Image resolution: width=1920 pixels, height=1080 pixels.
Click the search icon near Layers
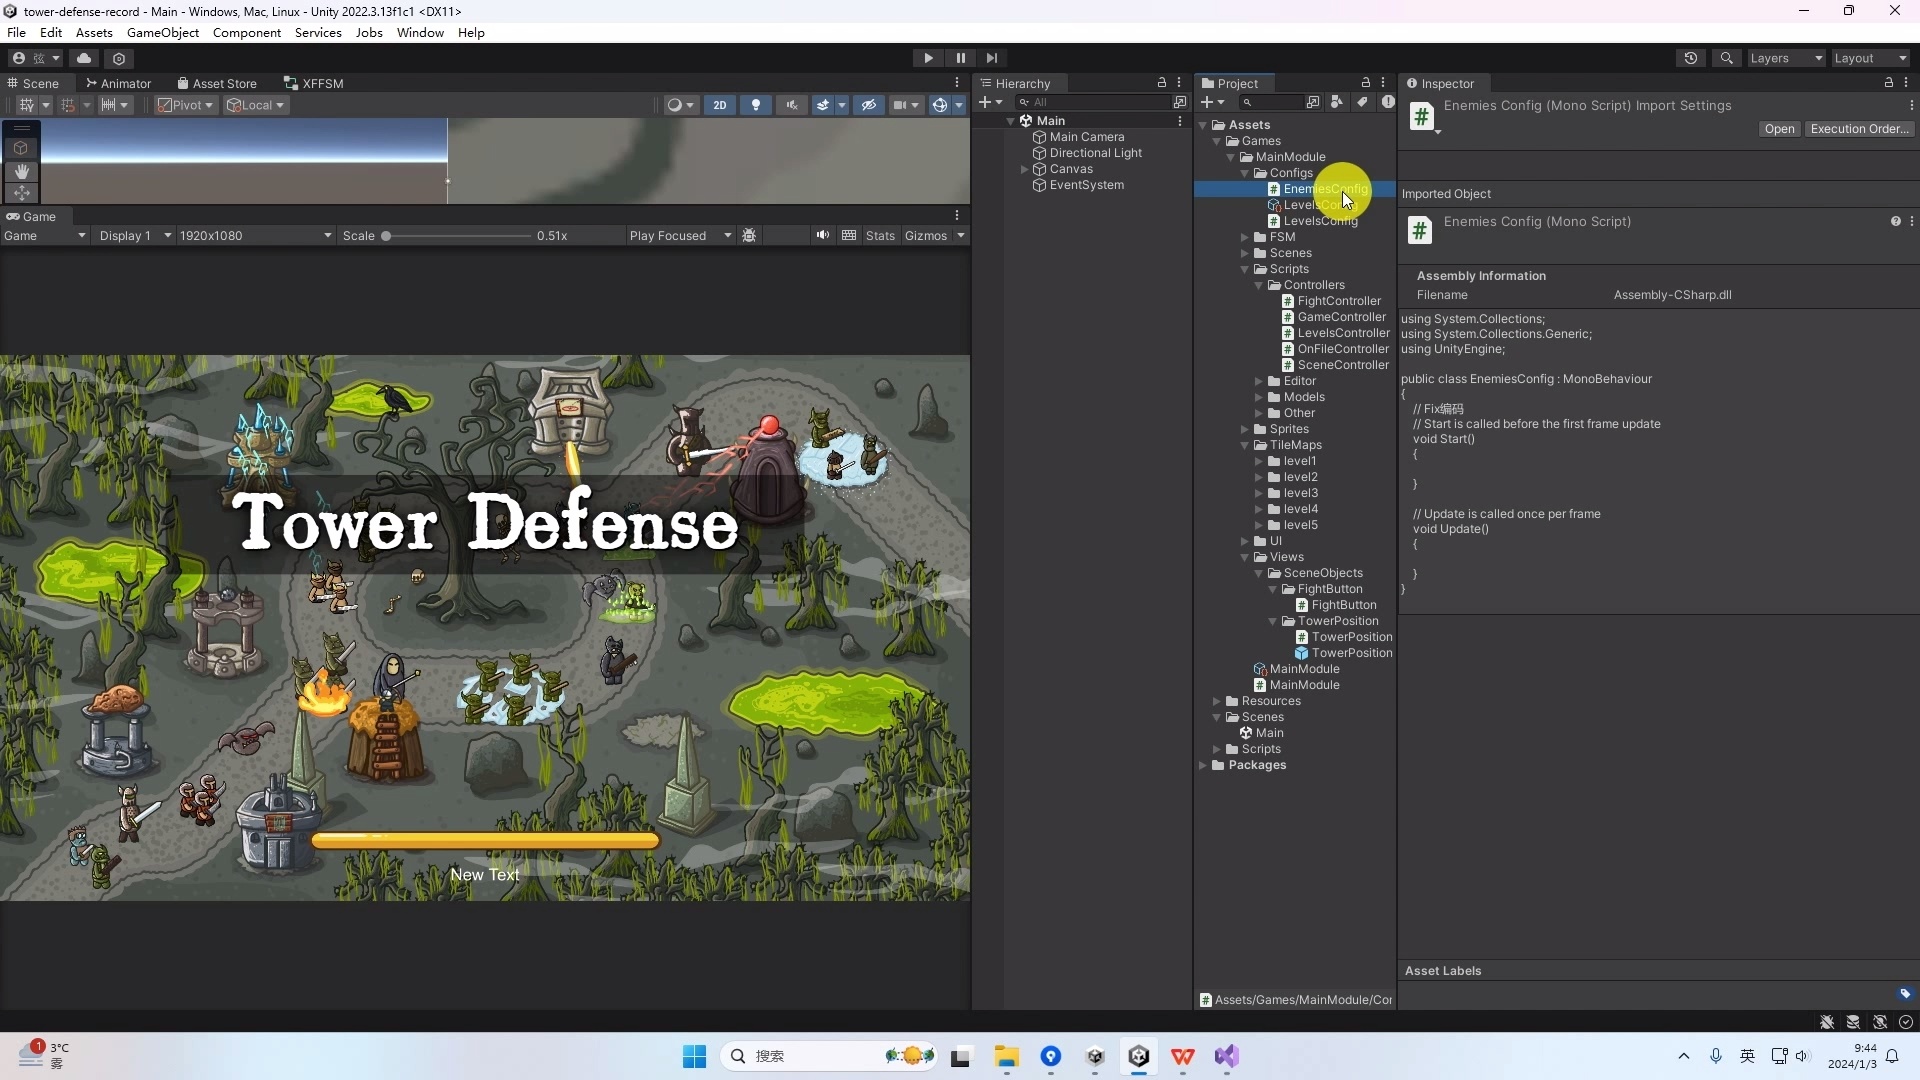(x=1727, y=58)
